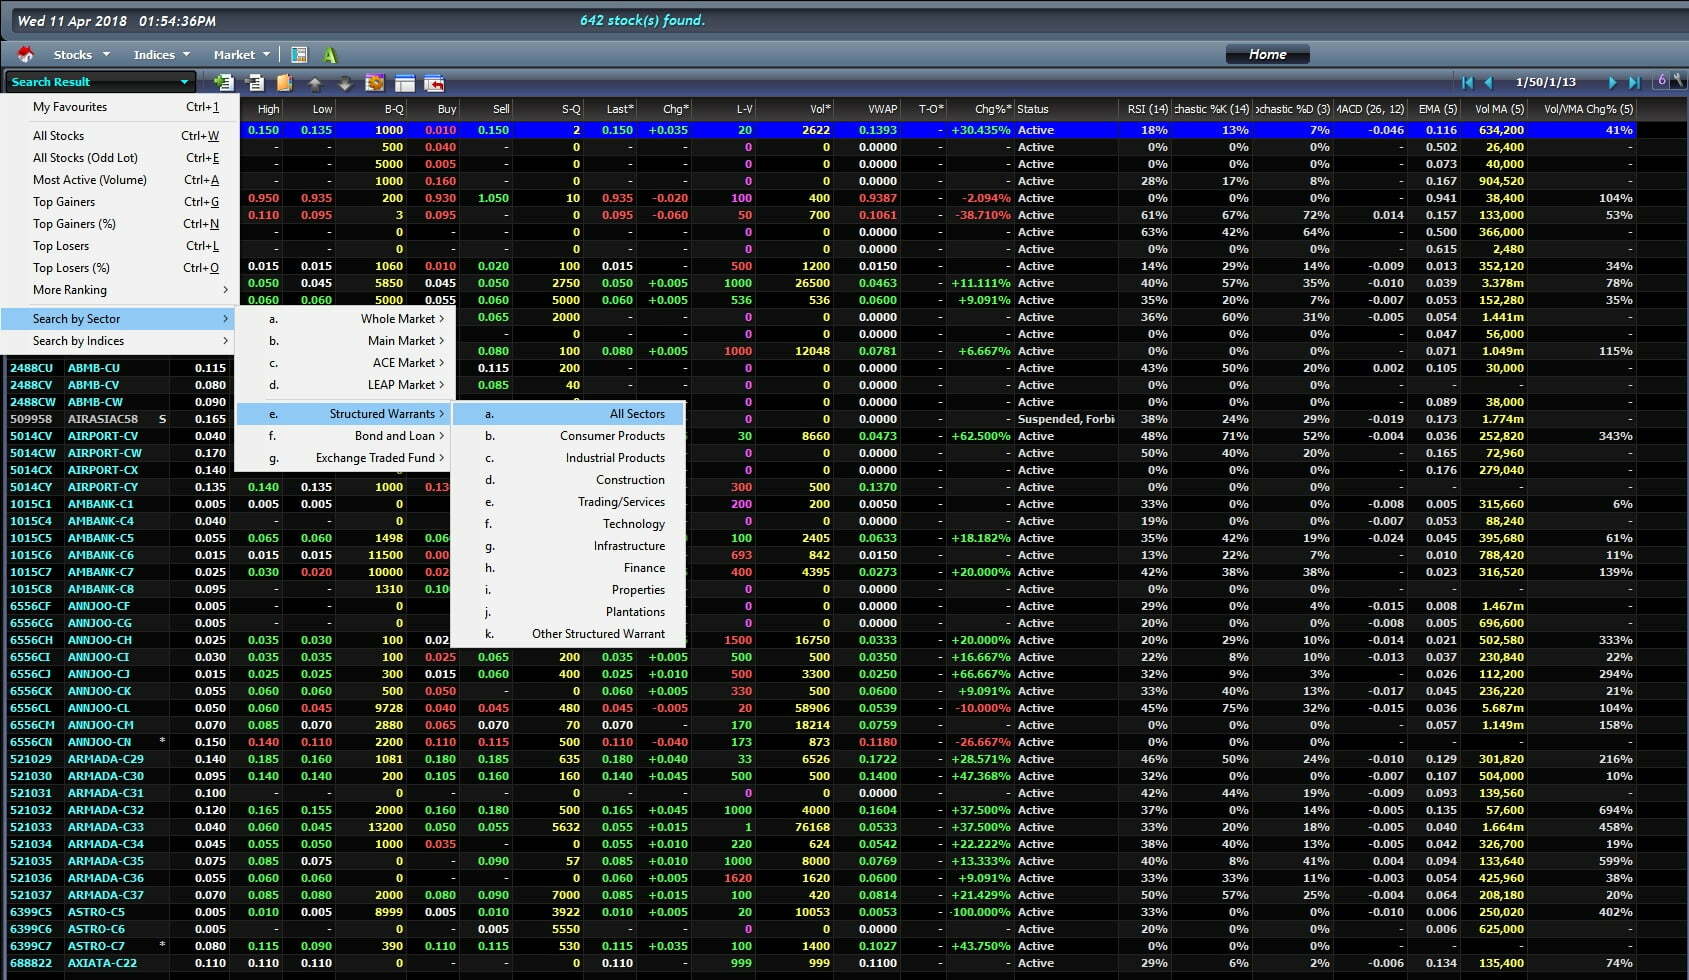1689x980 pixels.
Task: Click the orange notebook icon in toolbar
Action: (x=284, y=83)
